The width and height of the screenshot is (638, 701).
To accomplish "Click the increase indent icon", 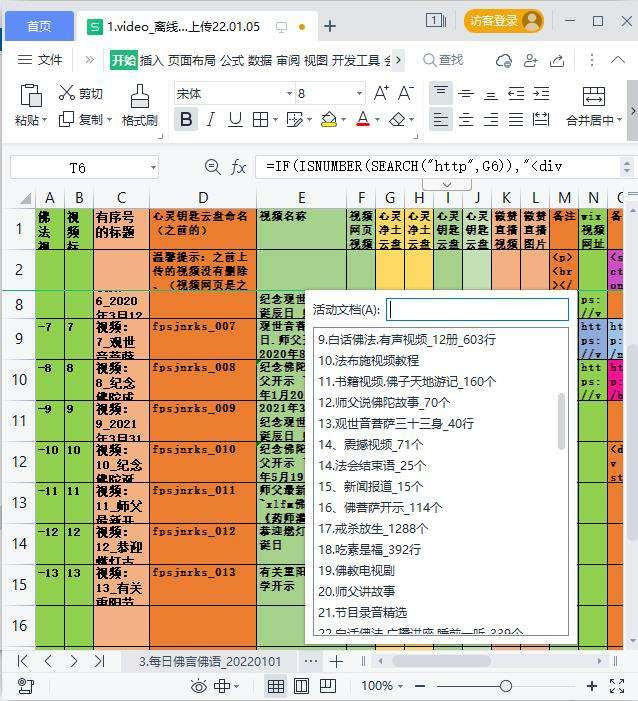I will click(x=541, y=93).
